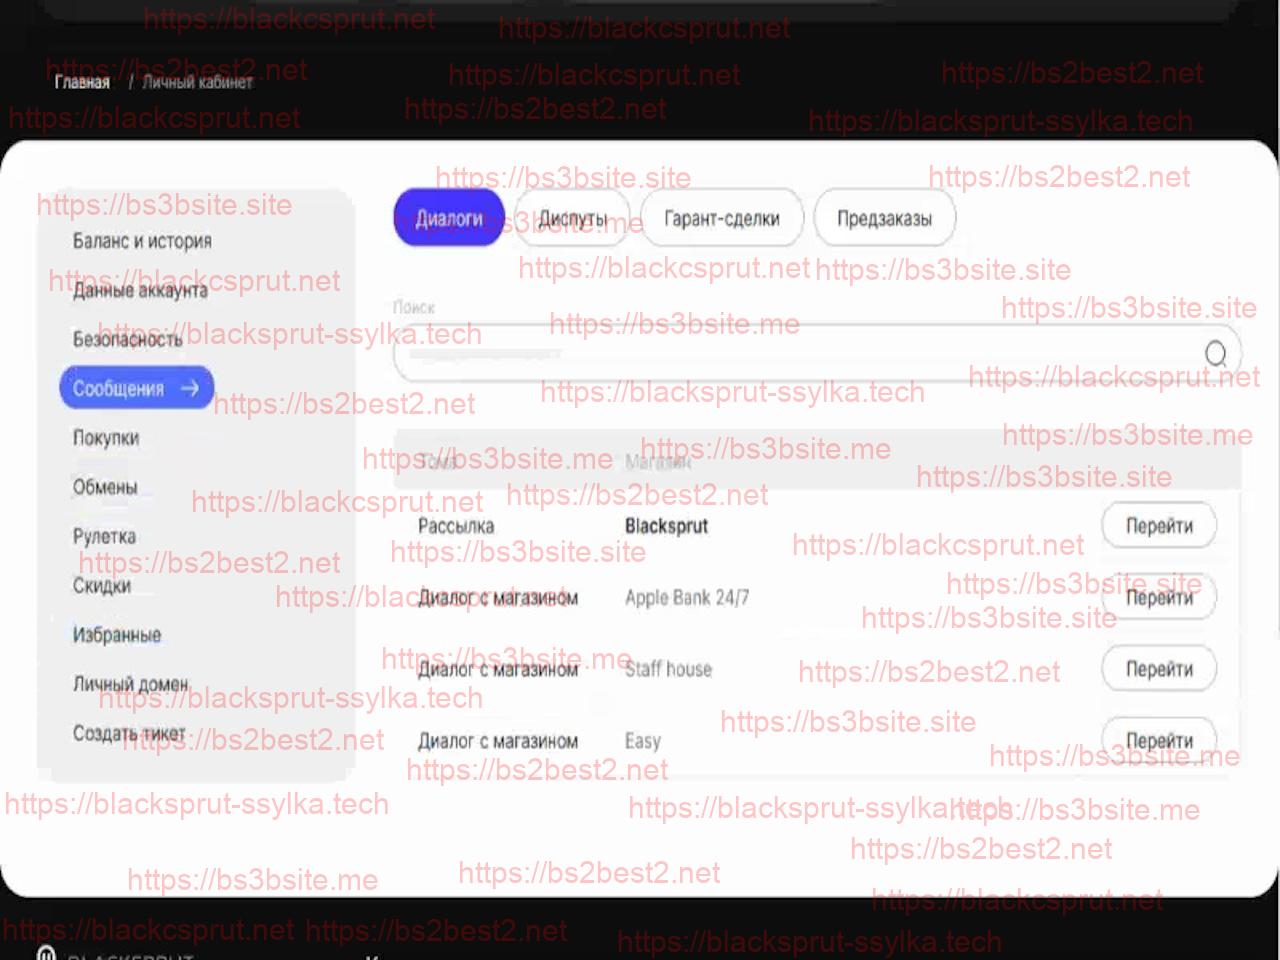Click the Staff house shop name
Viewport: 1280px width, 960px height.
(668, 669)
